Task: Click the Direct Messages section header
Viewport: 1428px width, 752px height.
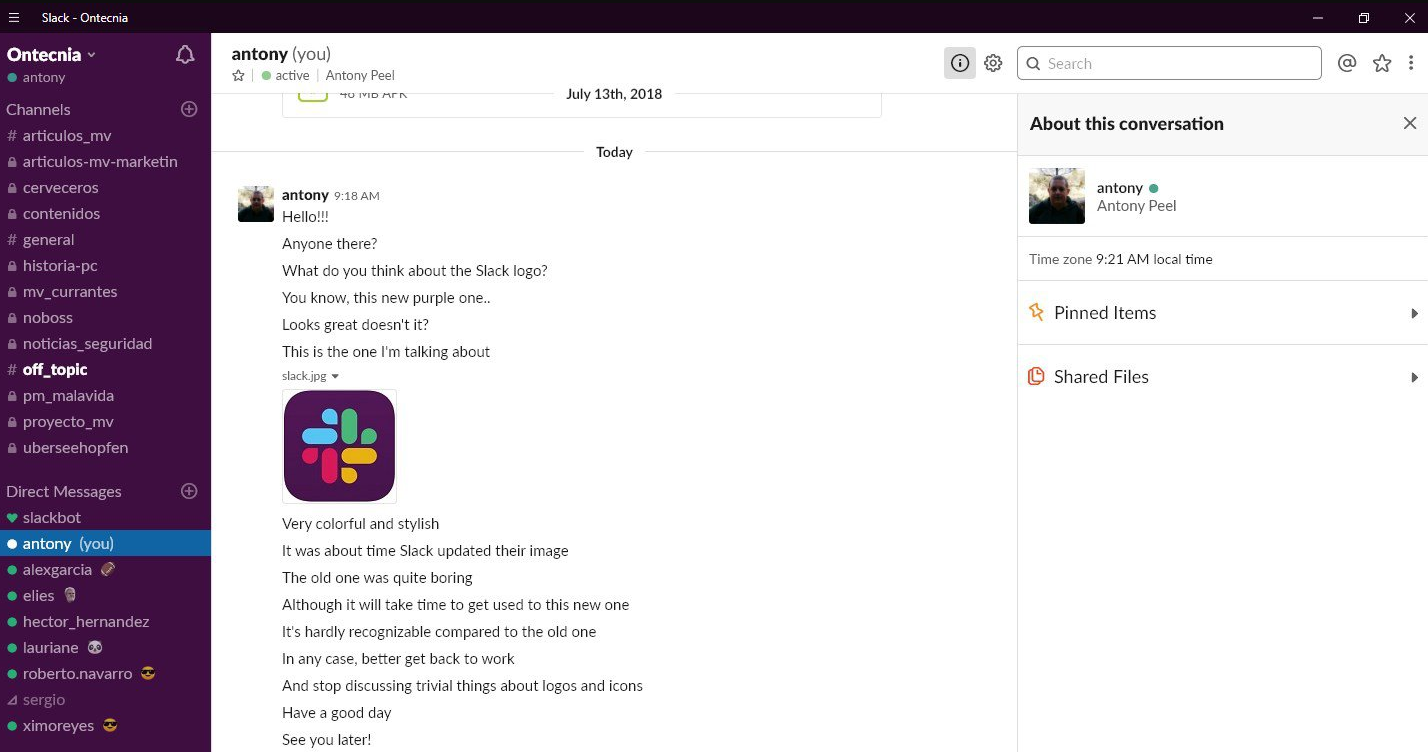Action: coord(64,491)
